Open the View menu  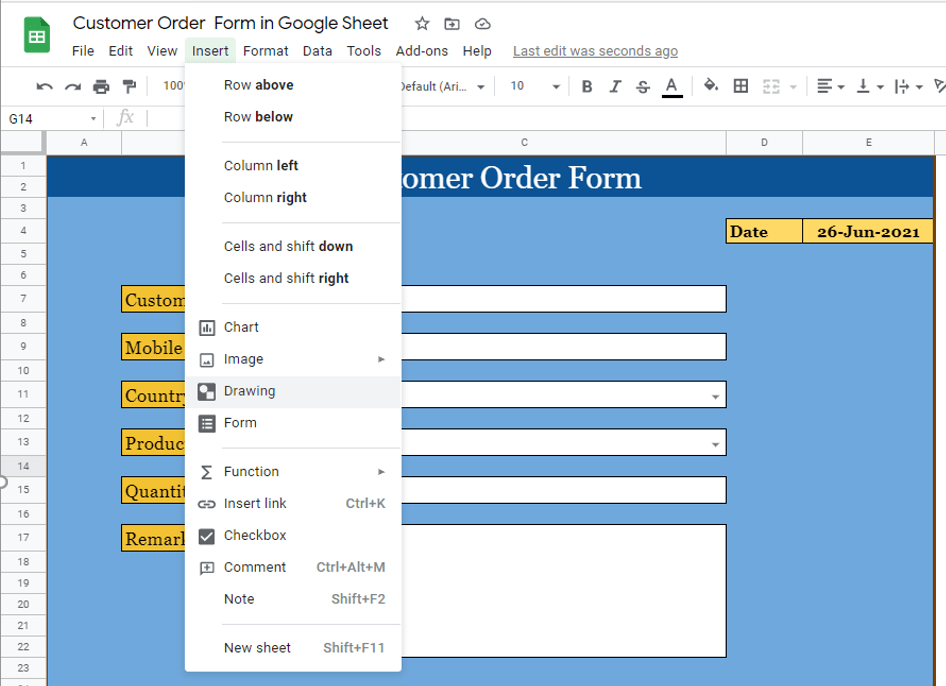(x=162, y=51)
